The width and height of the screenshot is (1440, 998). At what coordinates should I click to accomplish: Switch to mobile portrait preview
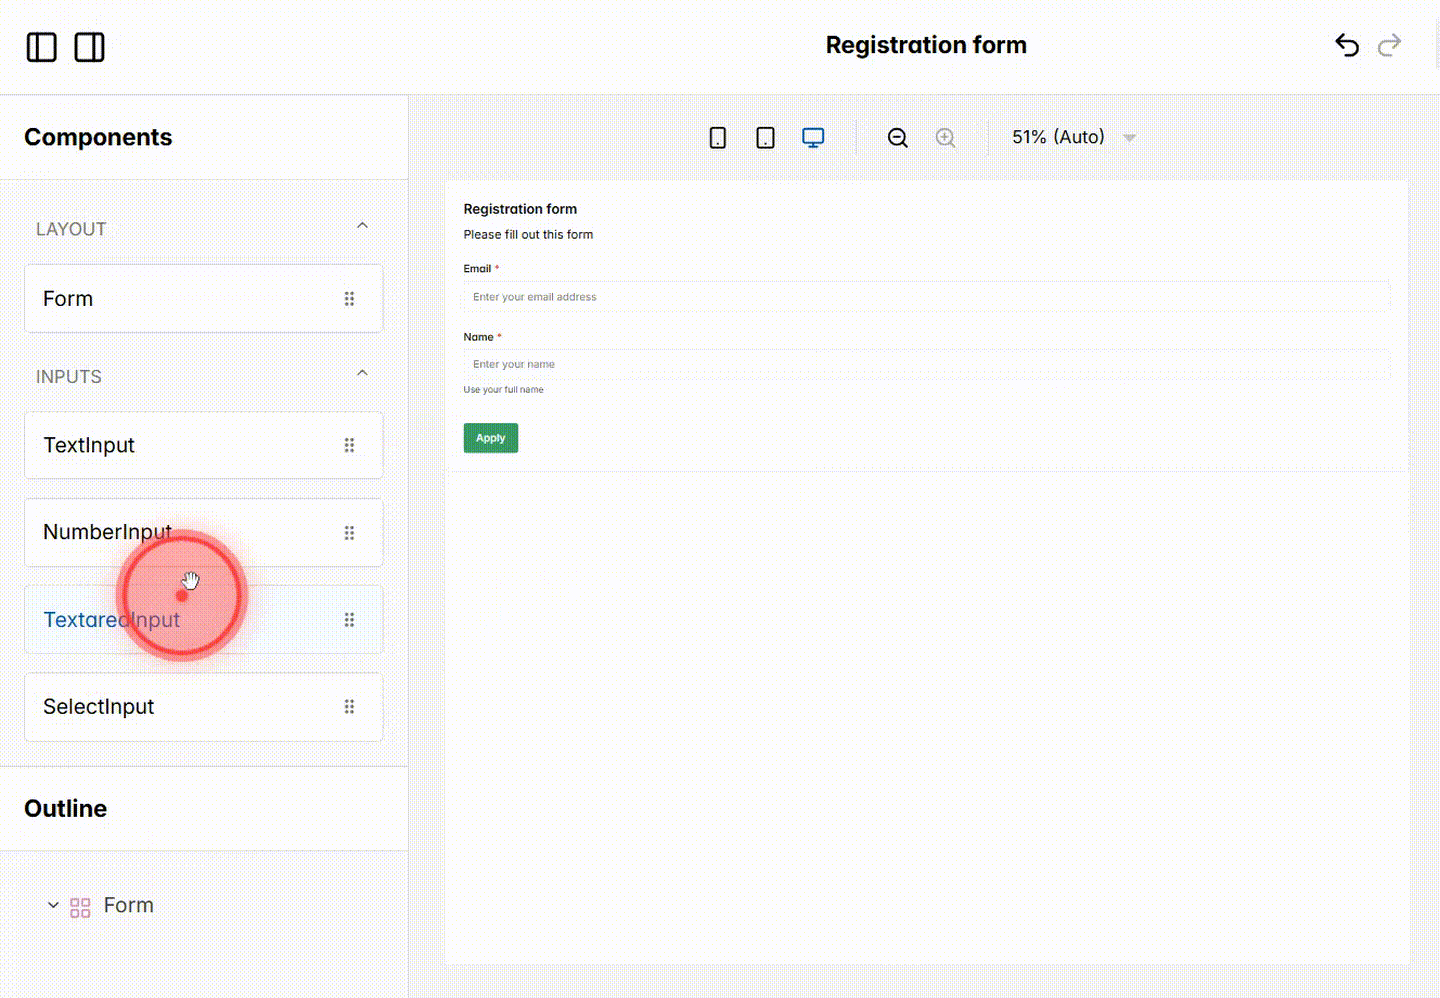click(717, 137)
